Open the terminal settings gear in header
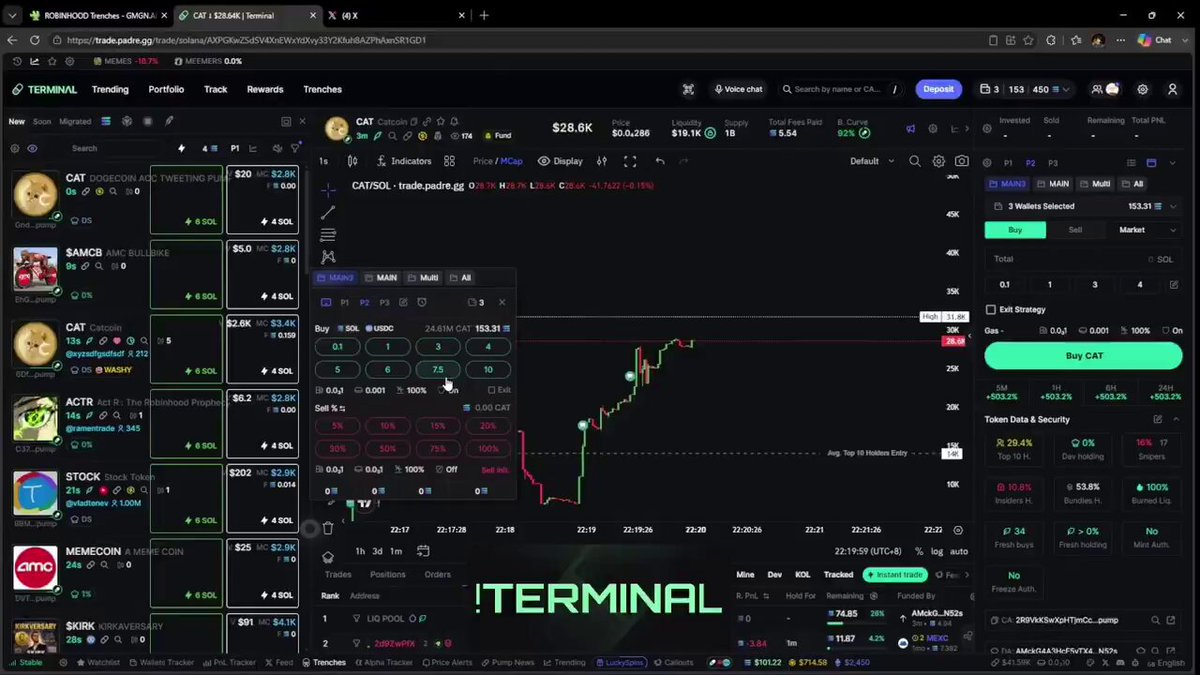 [1143, 89]
